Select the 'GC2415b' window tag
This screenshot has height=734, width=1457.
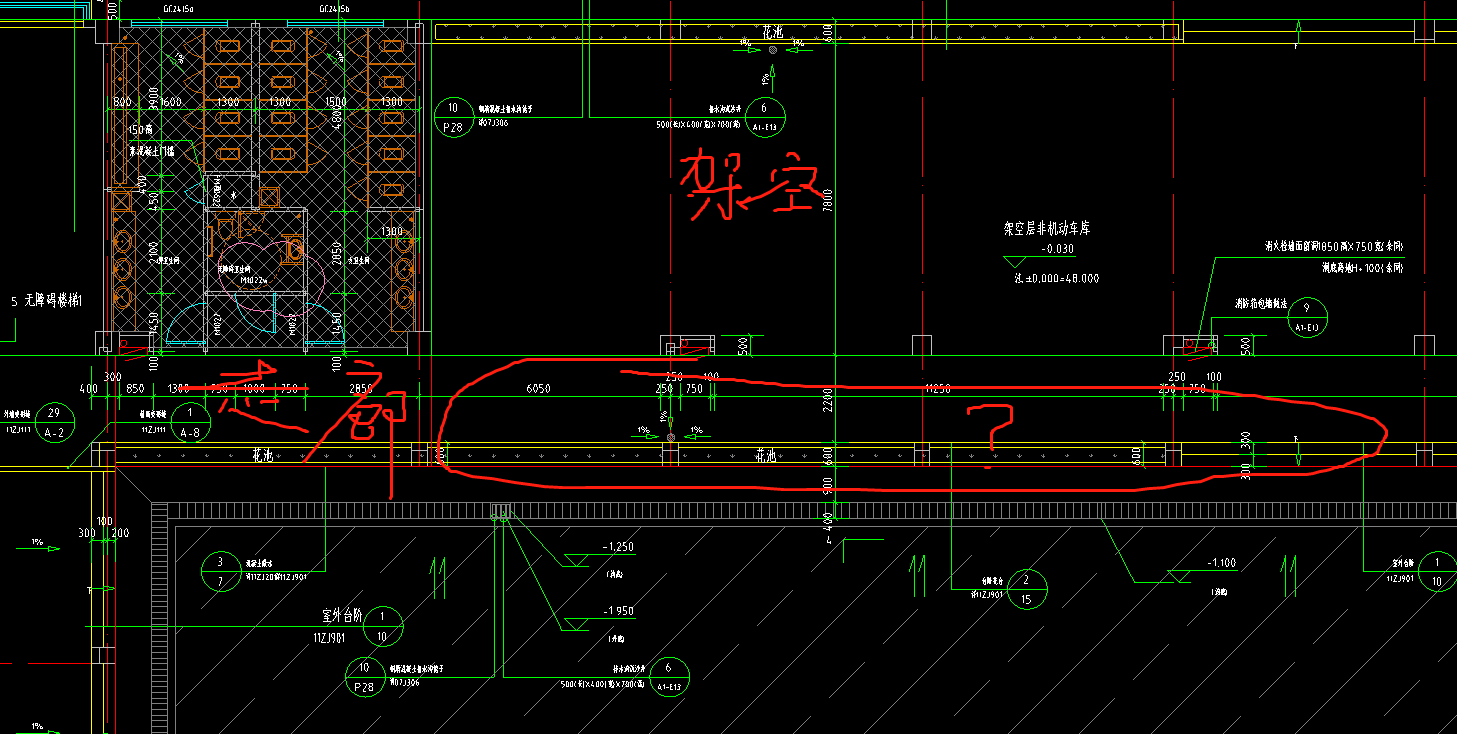point(334,8)
